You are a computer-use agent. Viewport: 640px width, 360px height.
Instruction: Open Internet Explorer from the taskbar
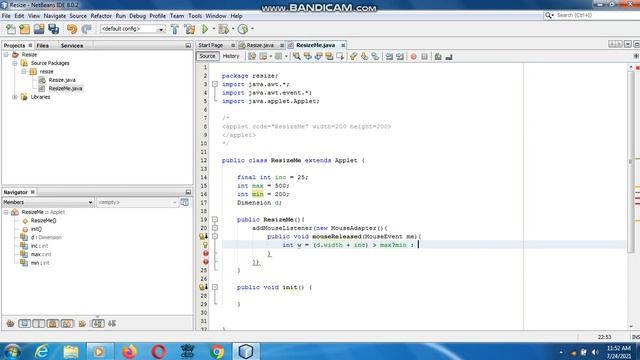click(42, 351)
